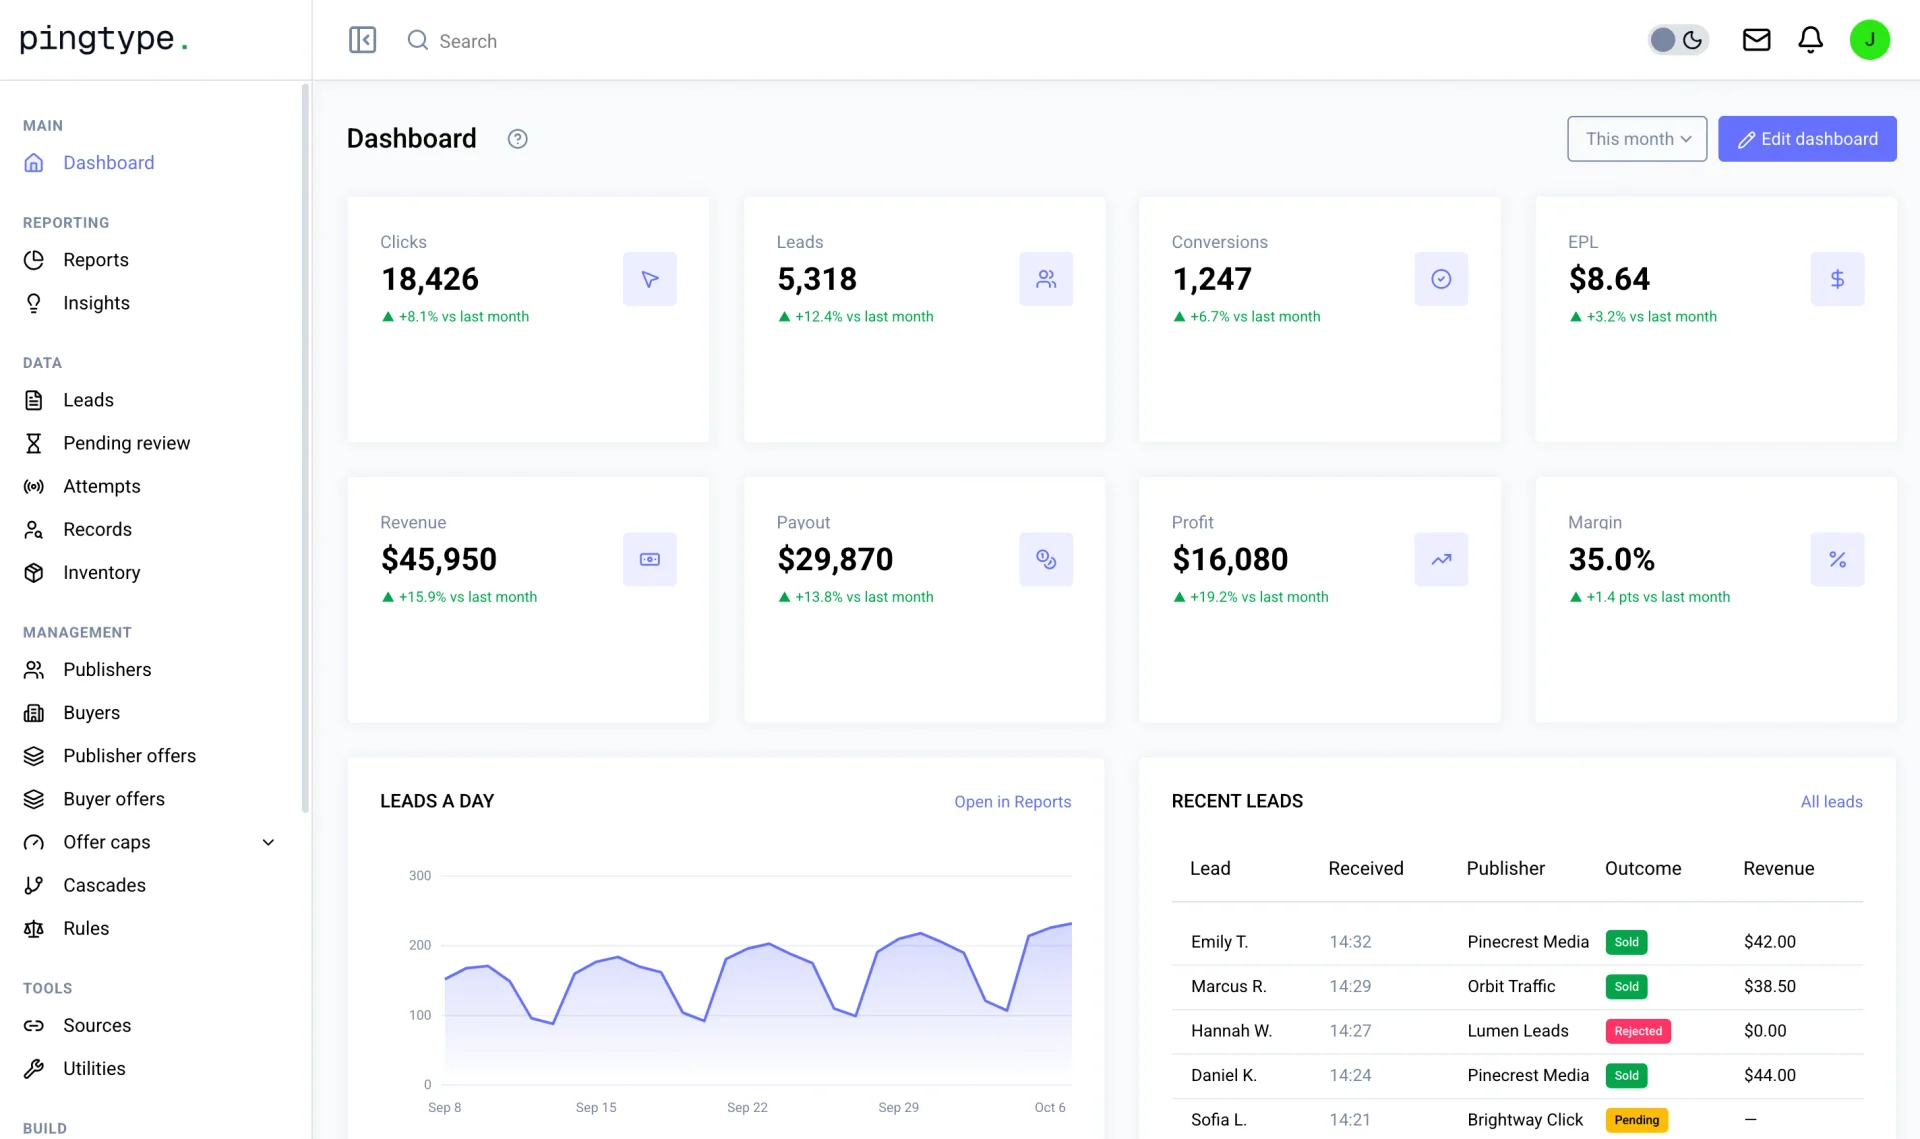Open the This month period dropdown

tap(1637, 139)
